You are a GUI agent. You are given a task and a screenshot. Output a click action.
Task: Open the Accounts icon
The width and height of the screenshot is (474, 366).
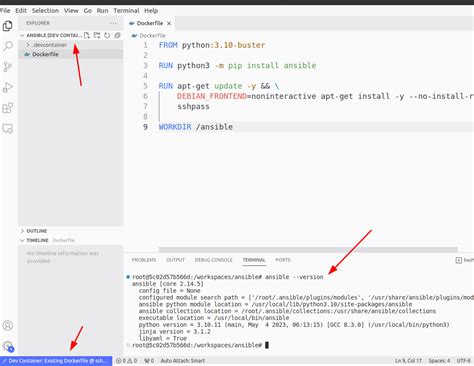(8, 325)
